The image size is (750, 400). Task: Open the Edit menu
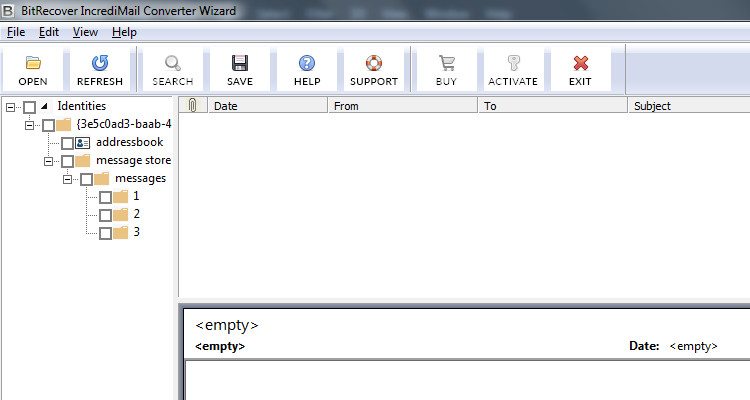click(x=49, y=32)
